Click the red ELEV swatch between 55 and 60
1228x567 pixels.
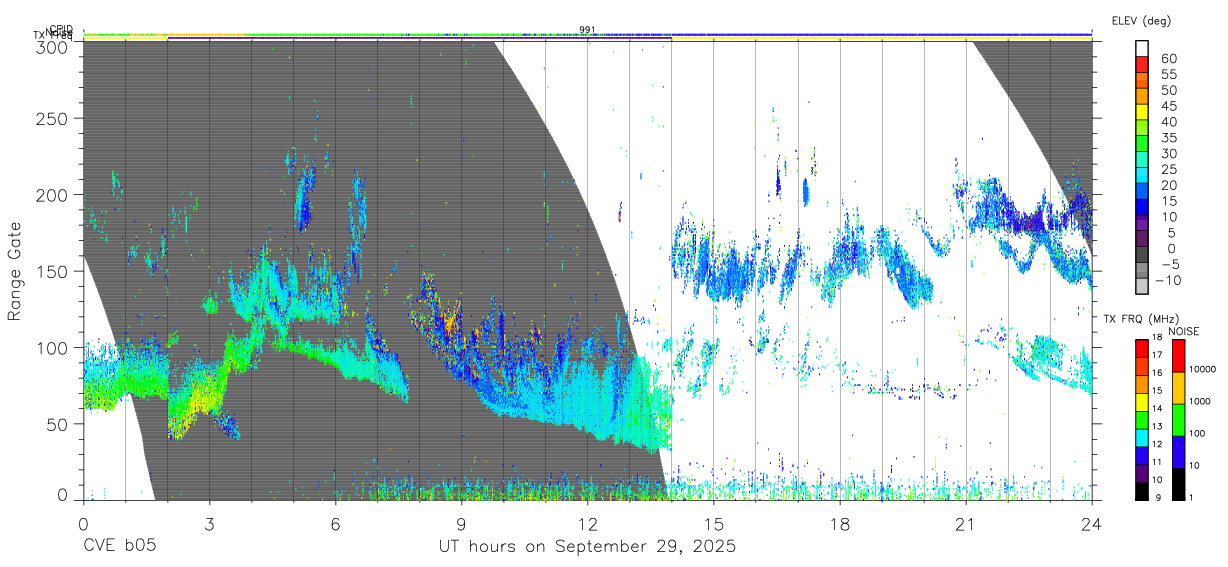tap(1142, 65)
